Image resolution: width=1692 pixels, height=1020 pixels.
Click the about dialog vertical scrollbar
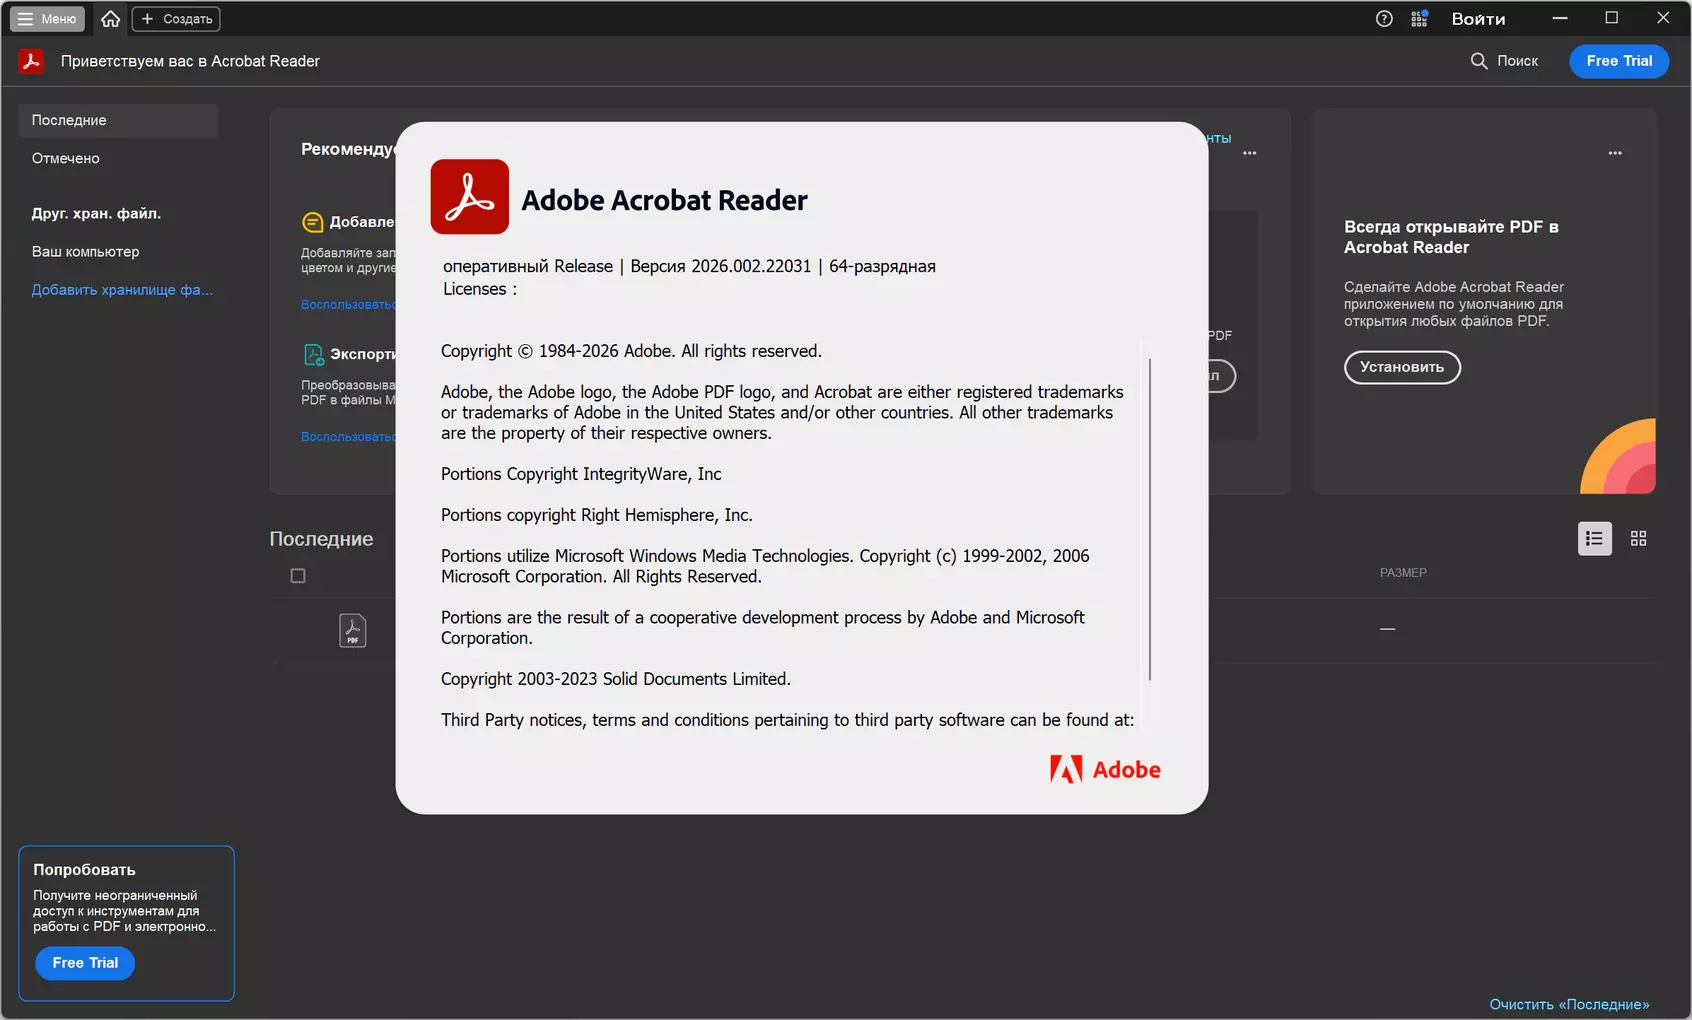[x=1150, y=519]
